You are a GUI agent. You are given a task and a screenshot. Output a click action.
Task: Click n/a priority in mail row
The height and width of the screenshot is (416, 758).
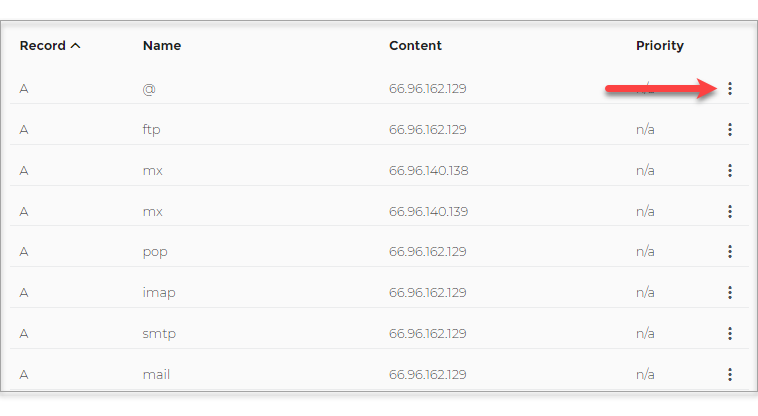coord(645,374)
